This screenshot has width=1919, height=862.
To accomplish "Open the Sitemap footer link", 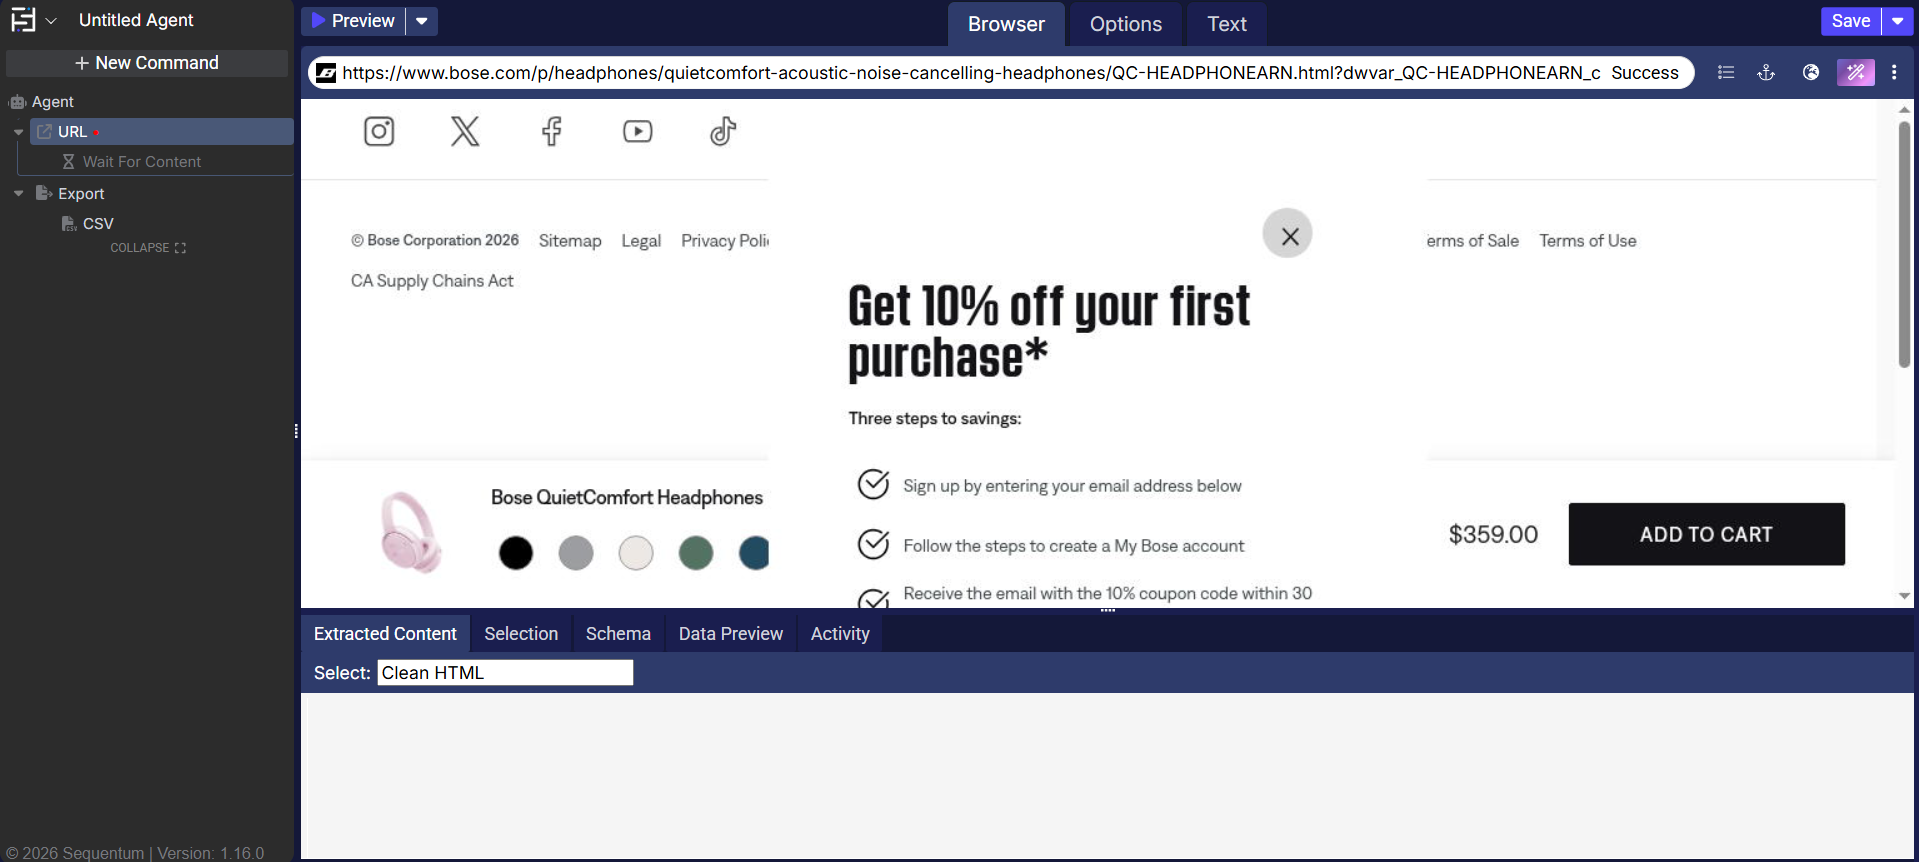I will coord(570,241).
